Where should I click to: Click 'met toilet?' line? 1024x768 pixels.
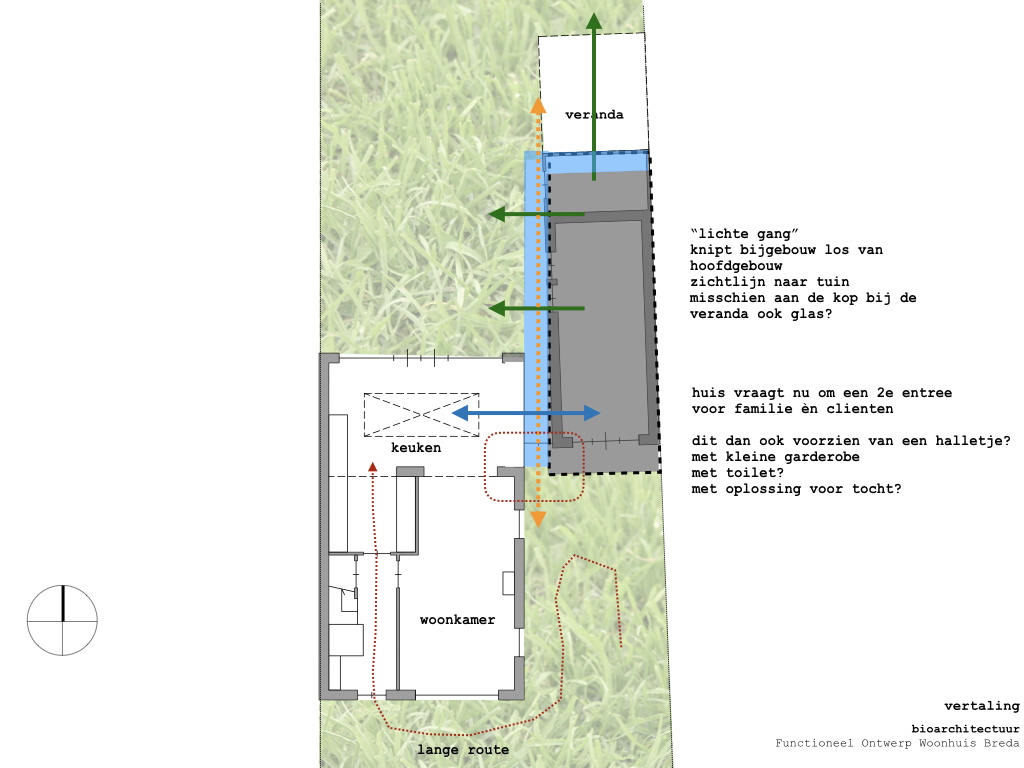click(737, 473)
